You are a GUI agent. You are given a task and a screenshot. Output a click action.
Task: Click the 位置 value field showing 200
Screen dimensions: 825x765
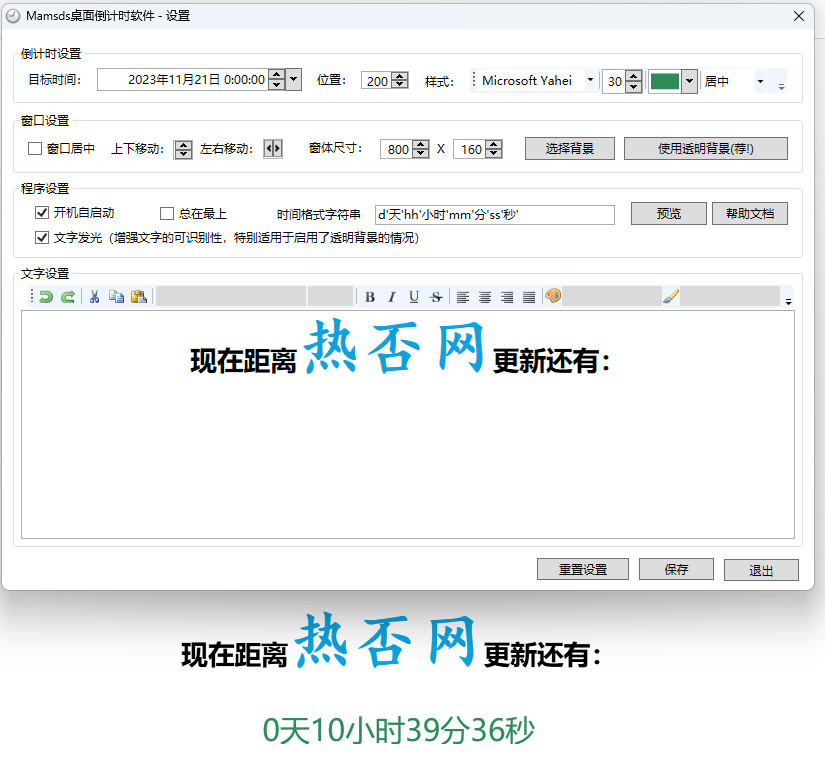377,81
